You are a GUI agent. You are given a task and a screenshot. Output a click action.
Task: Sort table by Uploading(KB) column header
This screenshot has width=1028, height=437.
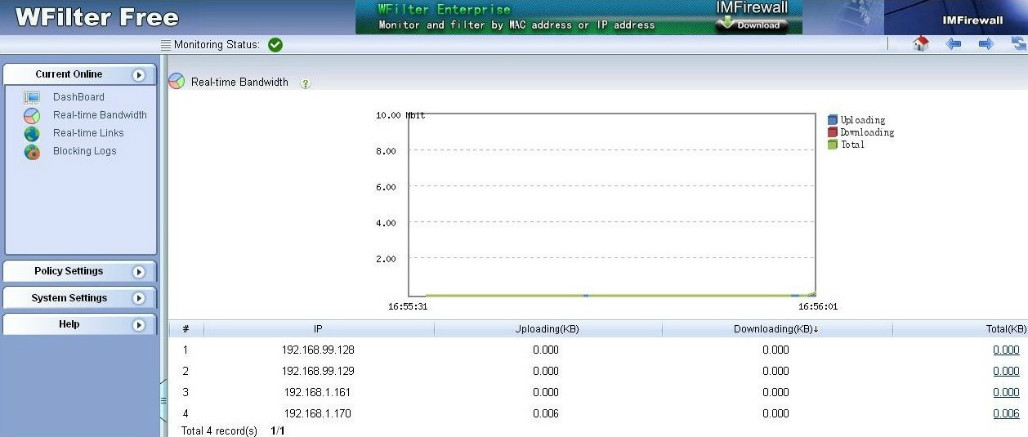click(x=547, y=329)
